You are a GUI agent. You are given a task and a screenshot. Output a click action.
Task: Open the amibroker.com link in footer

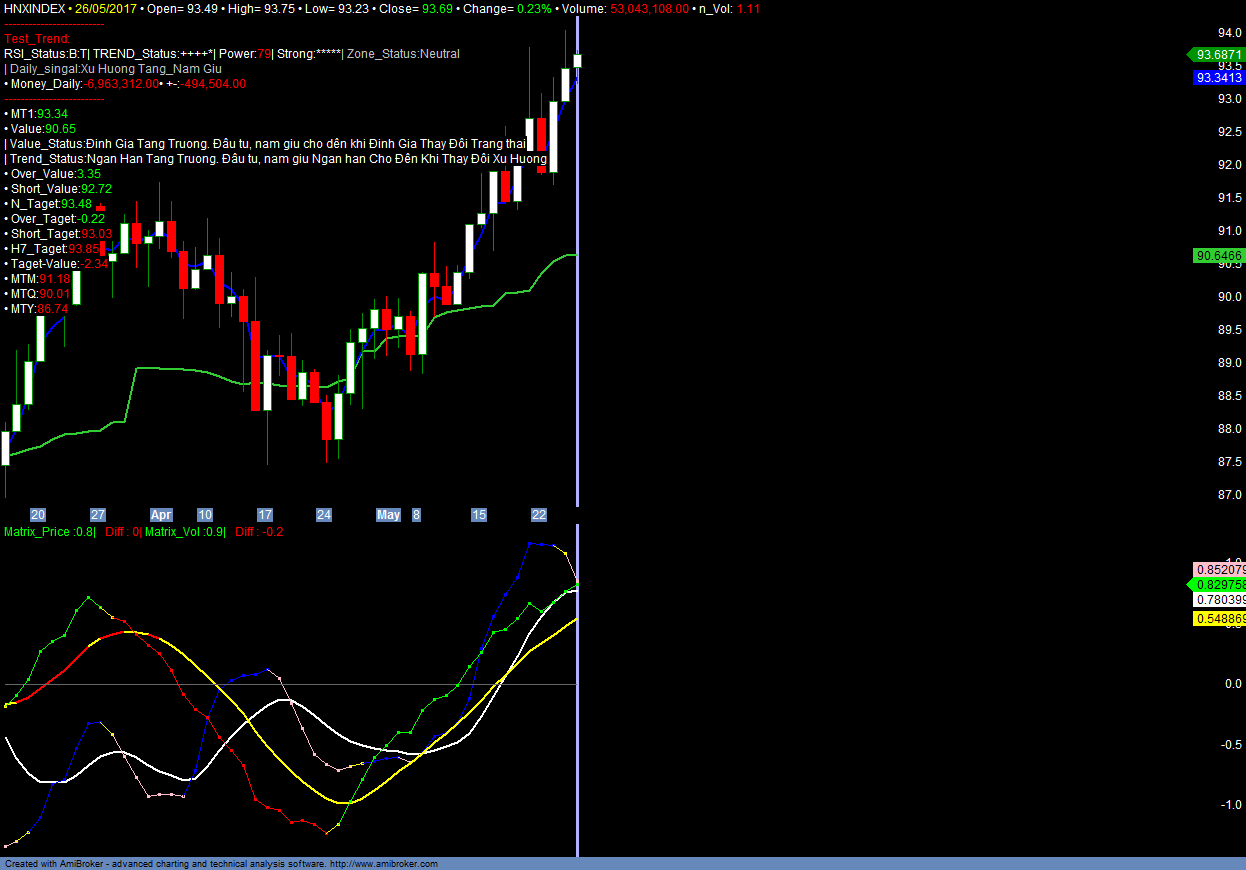[x=383, y=864]
